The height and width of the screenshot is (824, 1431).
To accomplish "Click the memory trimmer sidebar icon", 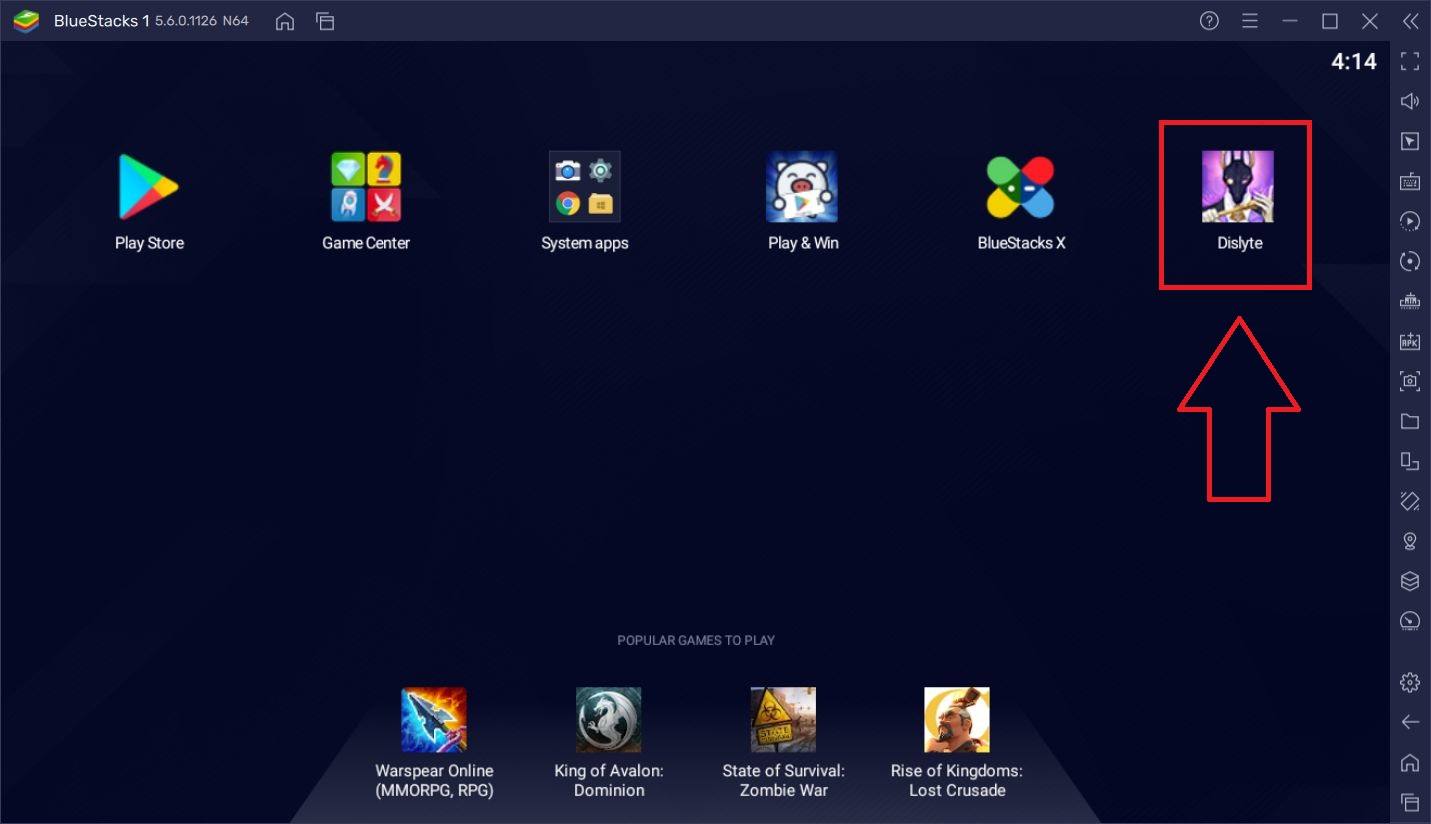I will tap(1410, 301).
